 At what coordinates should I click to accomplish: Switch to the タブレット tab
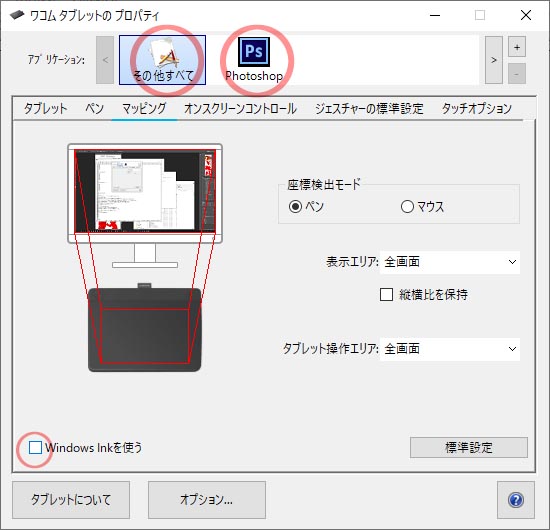(45, 108)
